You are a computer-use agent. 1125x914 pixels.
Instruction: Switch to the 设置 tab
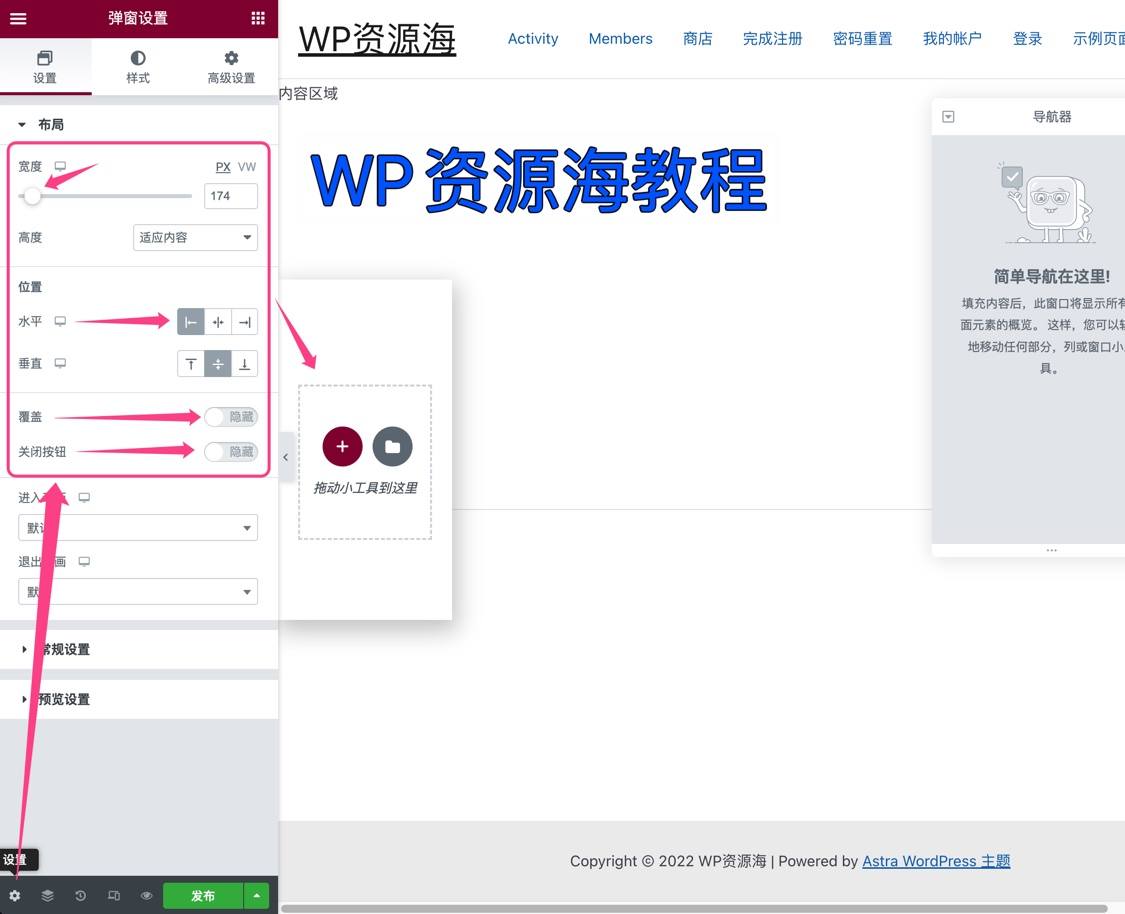tap(45, 67)
